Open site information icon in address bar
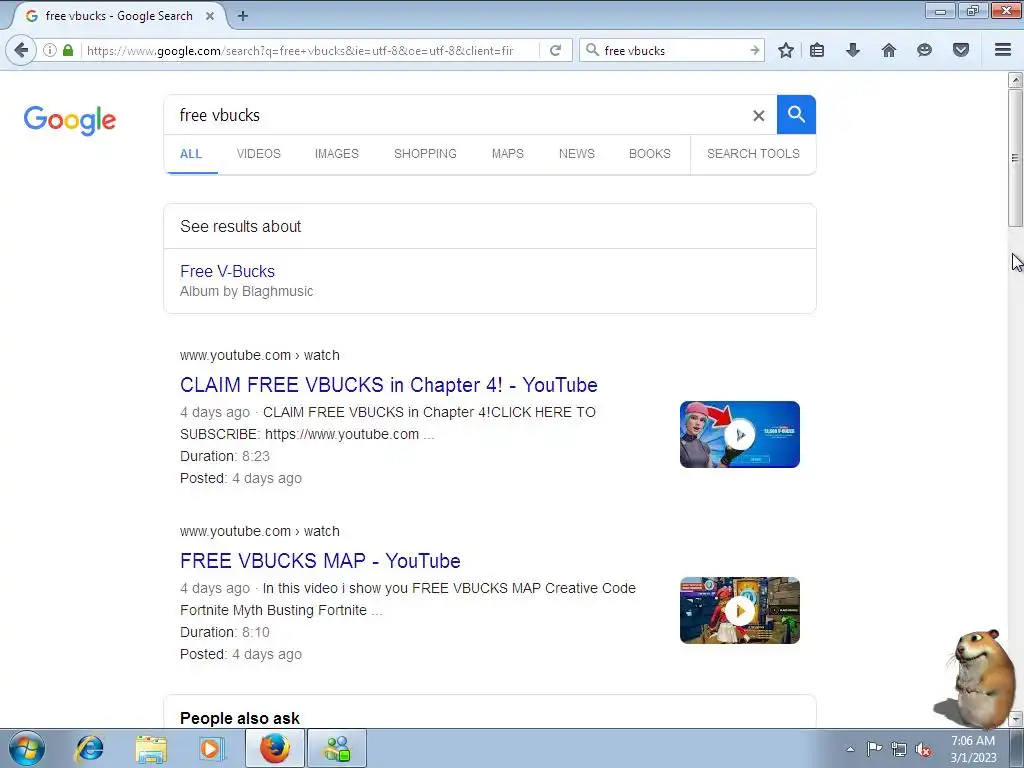1024x768 pixels. [50, 50]
